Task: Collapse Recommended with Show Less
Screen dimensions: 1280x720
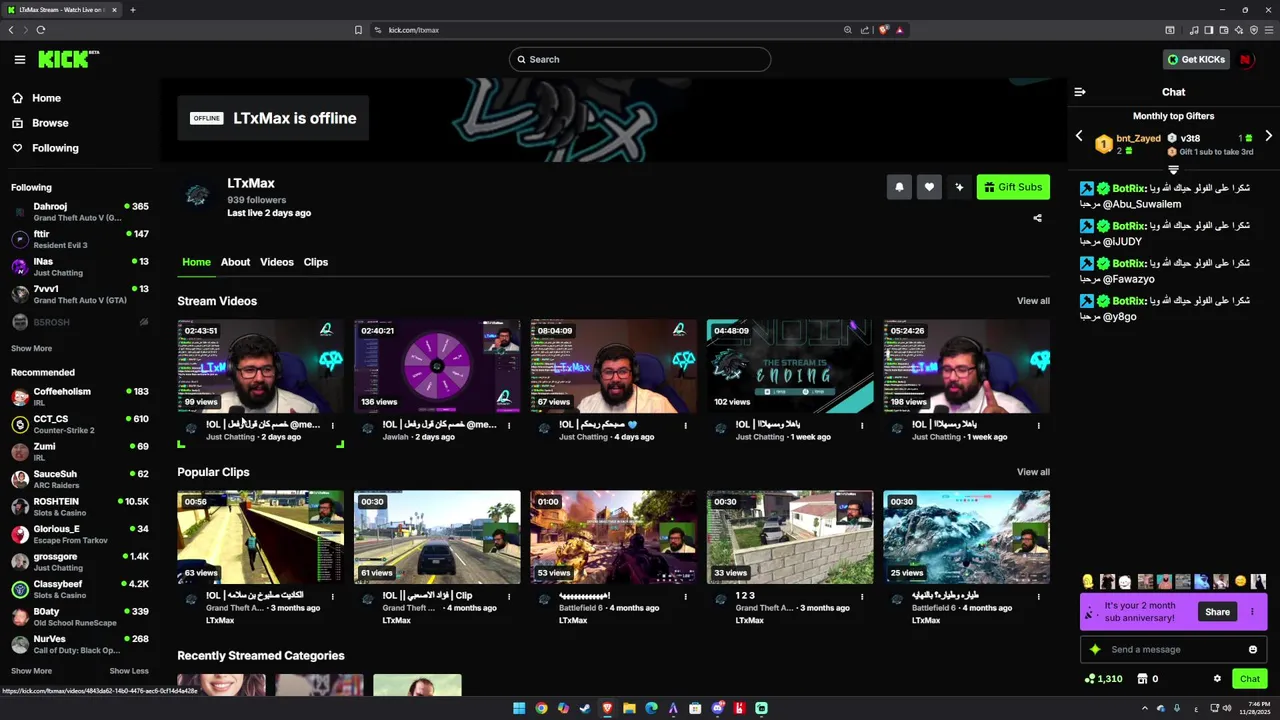Action: [x=129, y=671]
